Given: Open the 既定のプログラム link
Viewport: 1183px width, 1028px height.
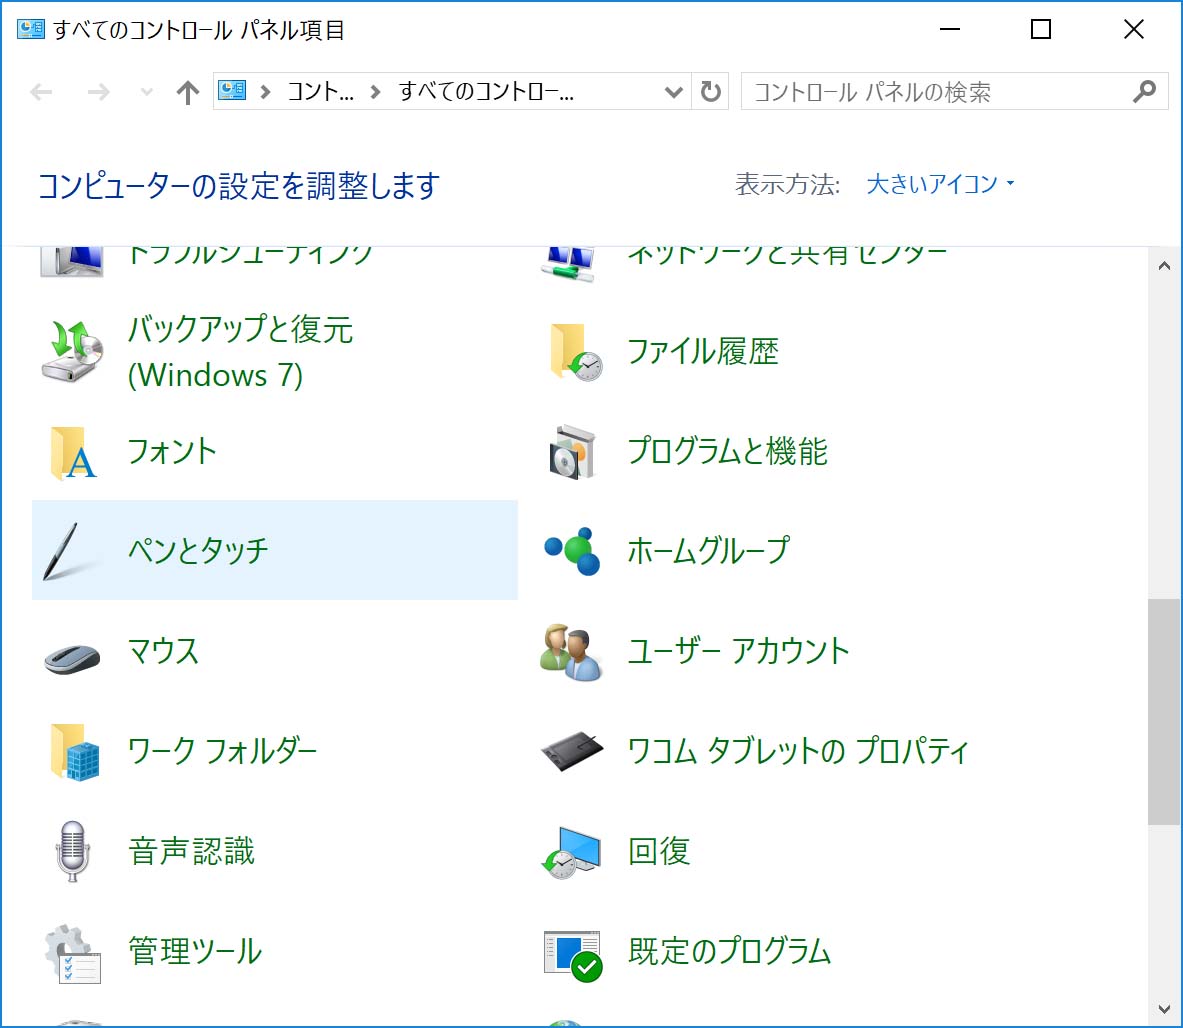Looking at the screenshot, I should tap(730, 951).
